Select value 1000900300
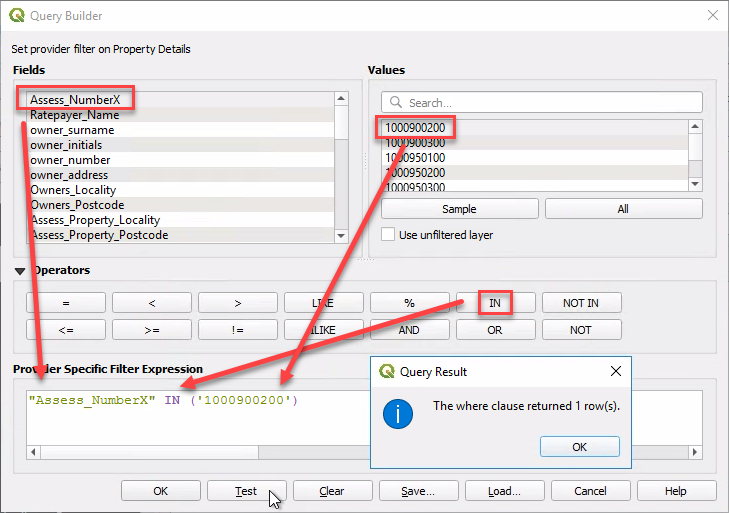The image size is (729, 513). 535,142
